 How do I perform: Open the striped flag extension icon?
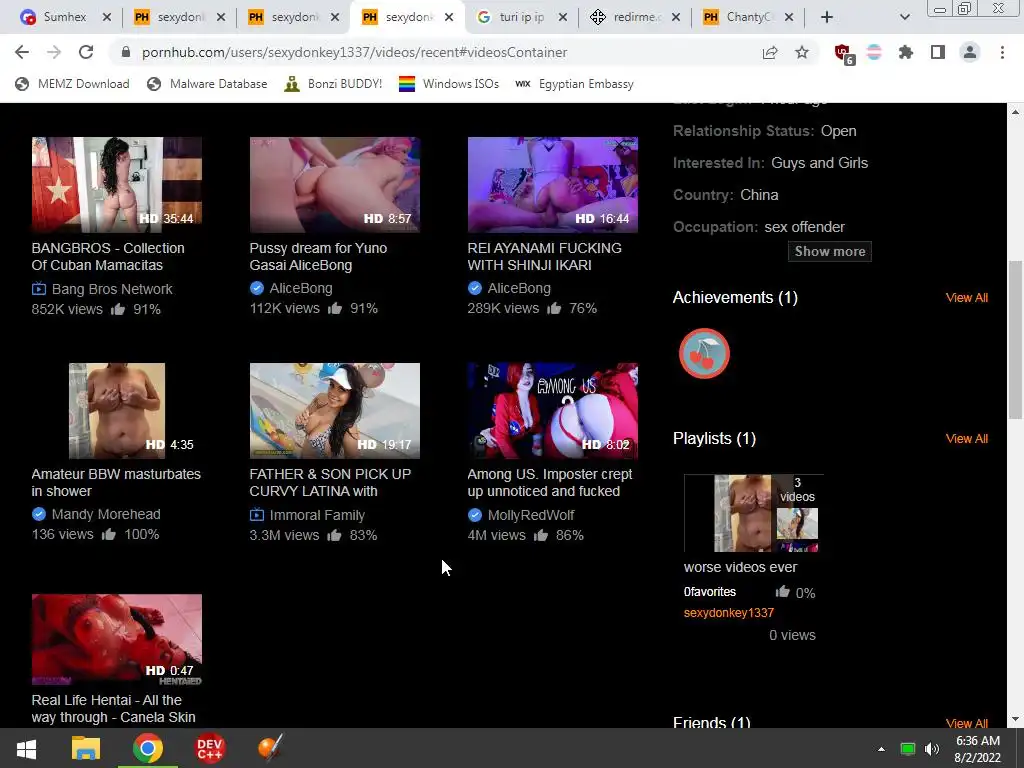coord(874,52)
